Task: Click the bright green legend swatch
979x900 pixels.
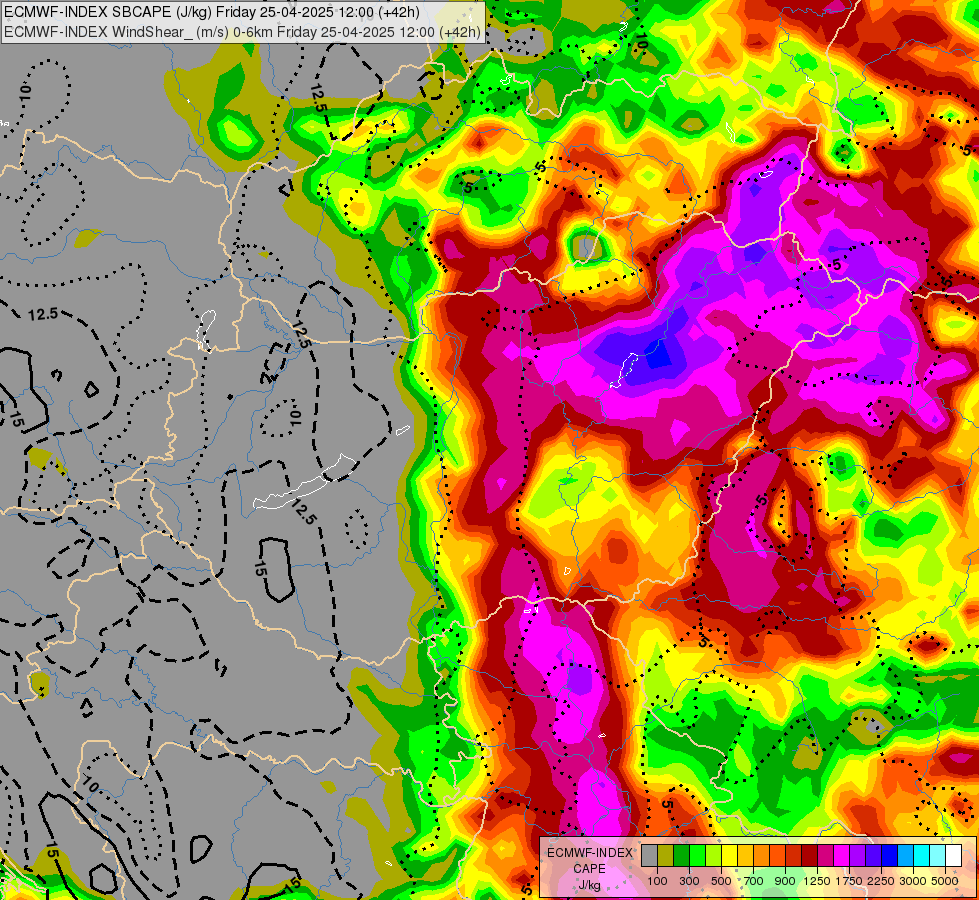Action: (697, 856)
